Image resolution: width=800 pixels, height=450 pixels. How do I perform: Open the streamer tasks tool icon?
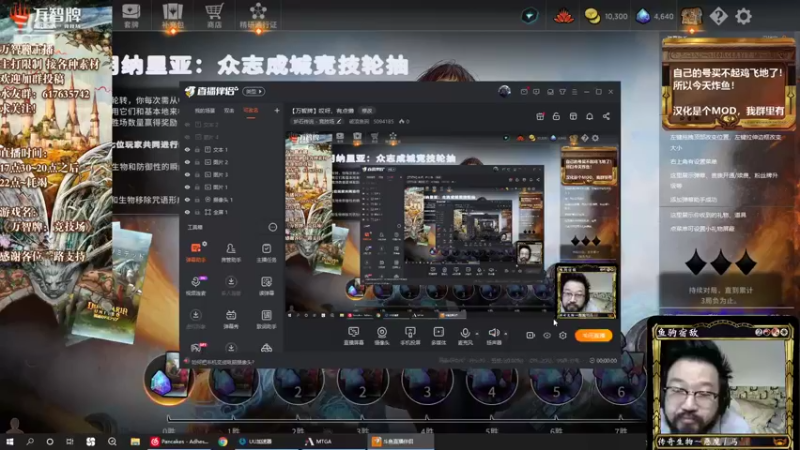coord(266,252)
